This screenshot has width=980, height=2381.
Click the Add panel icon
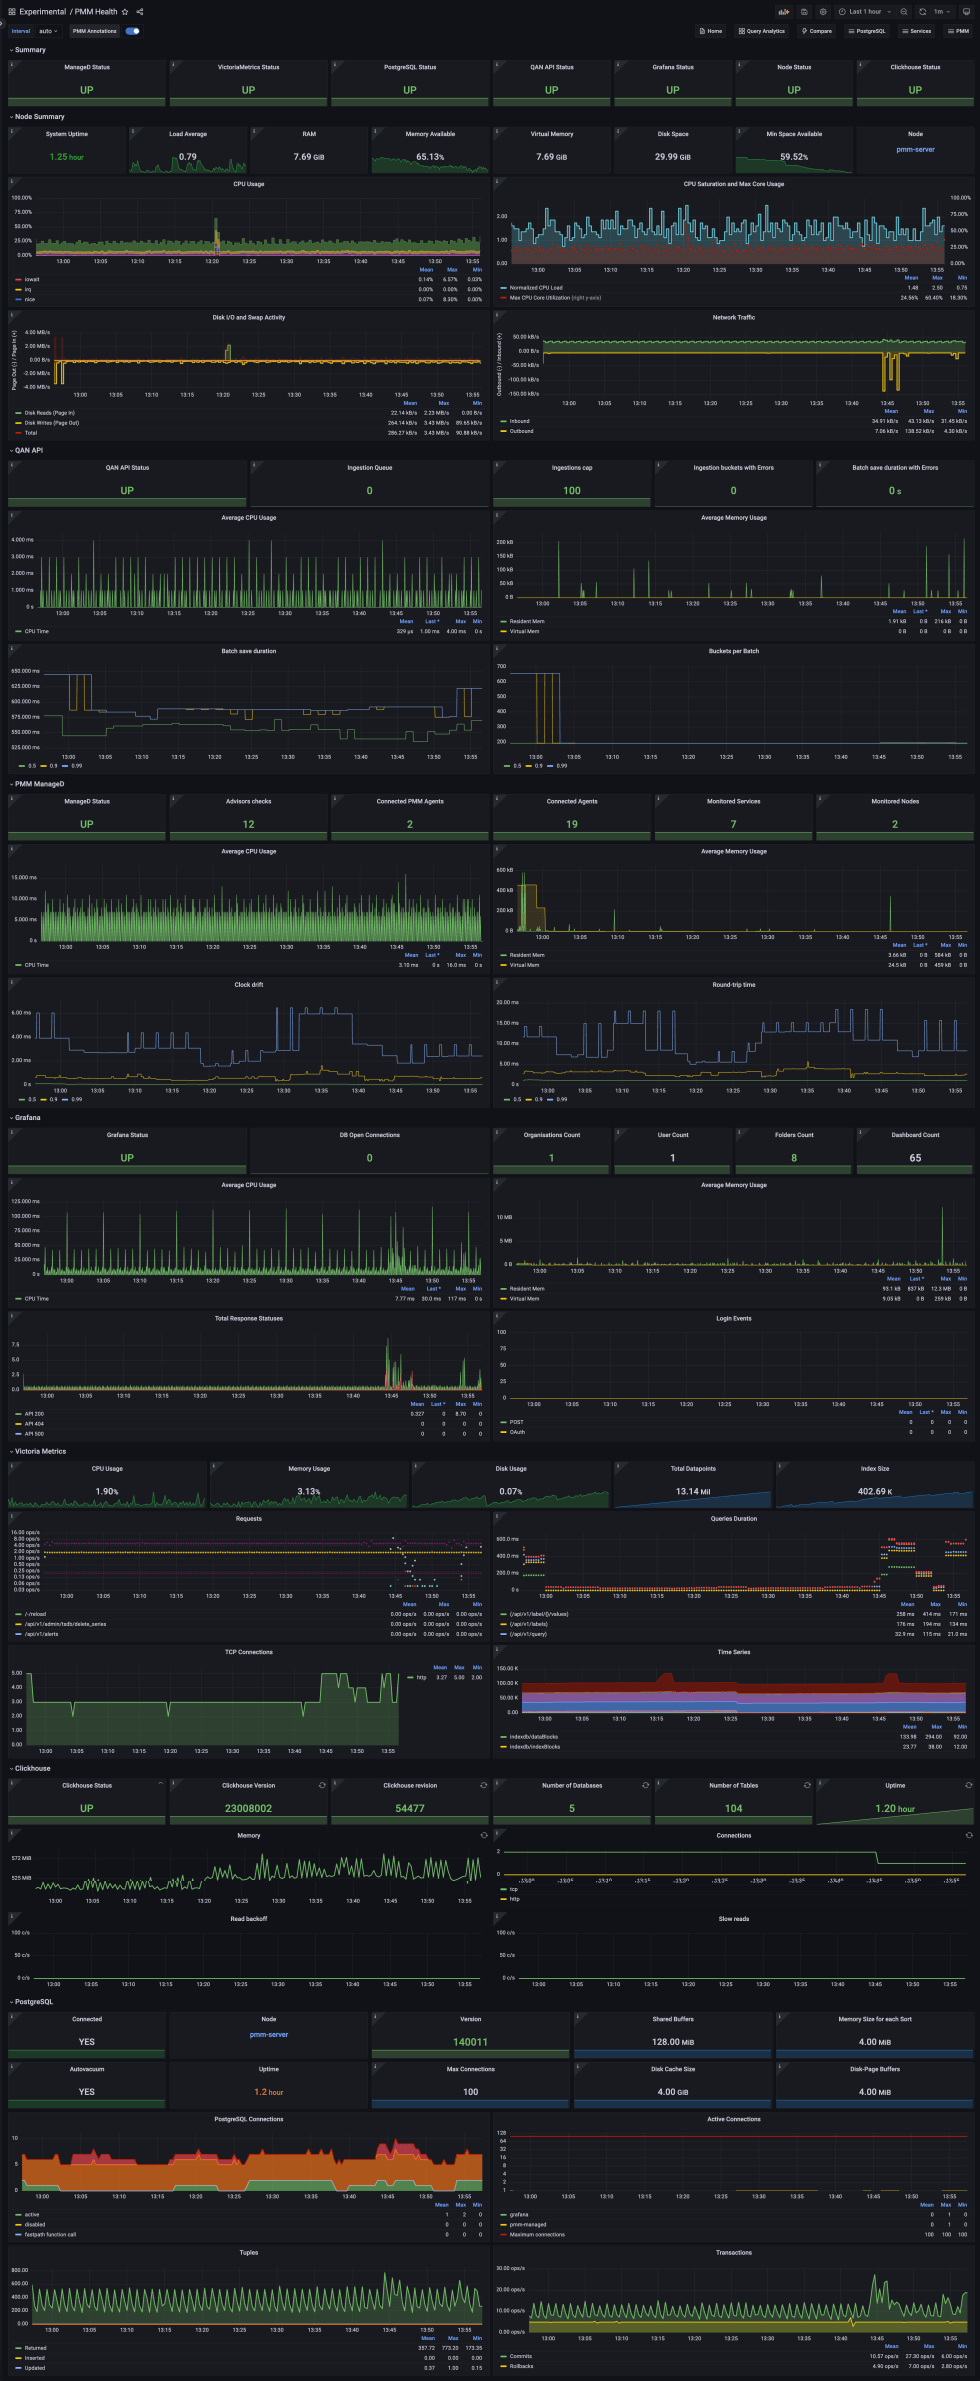click(x=785, y=12)
